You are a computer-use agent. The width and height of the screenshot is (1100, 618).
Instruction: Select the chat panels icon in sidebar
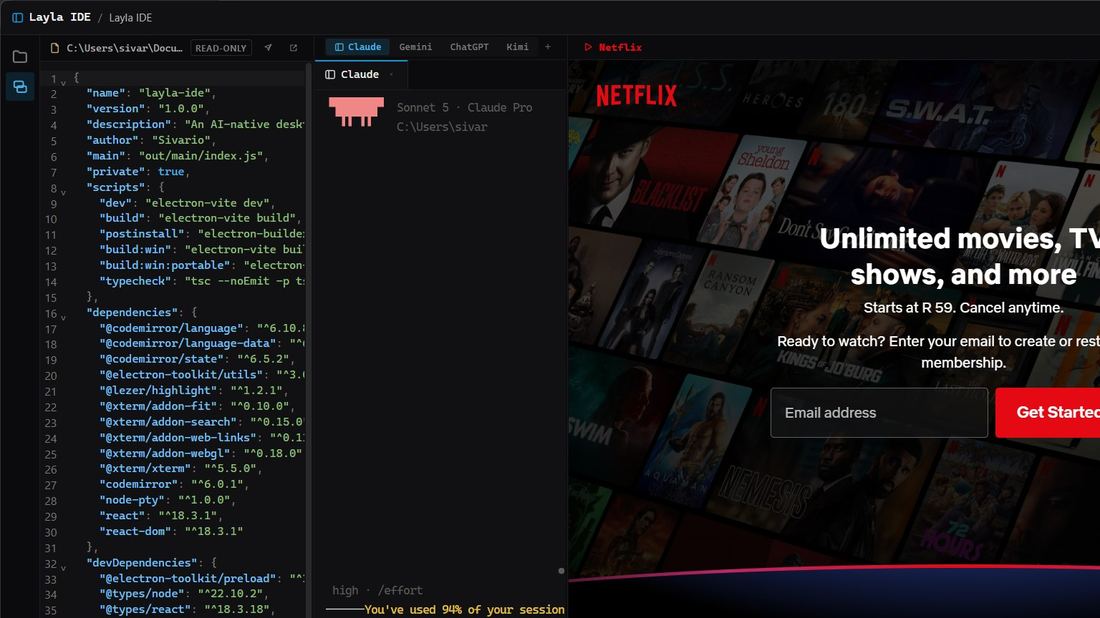[x=20, y=87]
